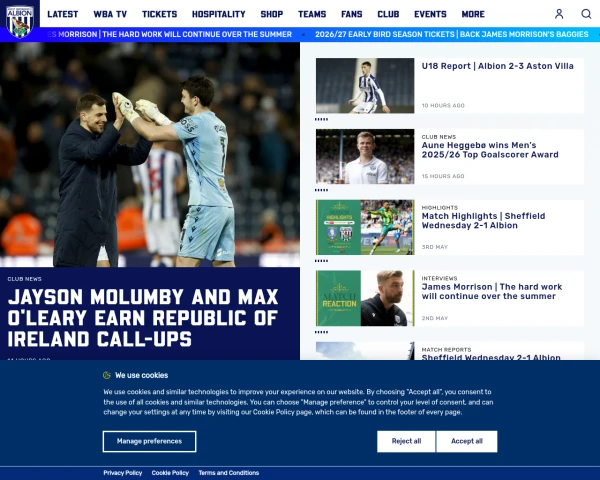Screen dimensions: 600x480
Task: Click the '15 HOURS AGO' timestamp
Action: tap(443, 176)
